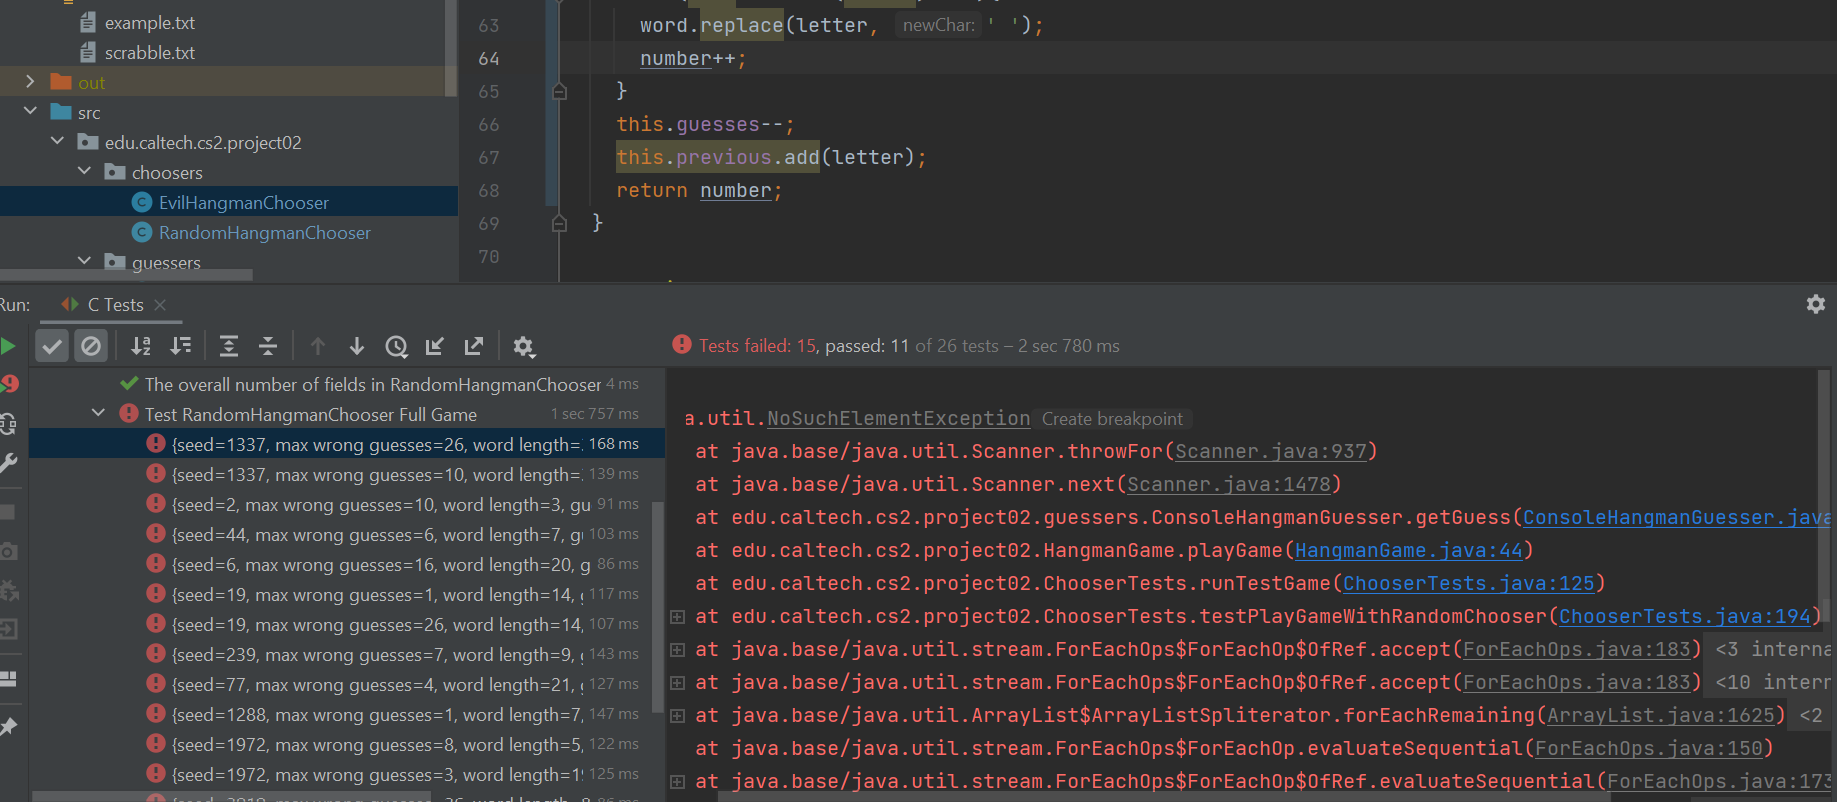Image resolution: width=1837 pixels, height=802 pixels.
Task: Expand all test results
Action: (229, 346)
